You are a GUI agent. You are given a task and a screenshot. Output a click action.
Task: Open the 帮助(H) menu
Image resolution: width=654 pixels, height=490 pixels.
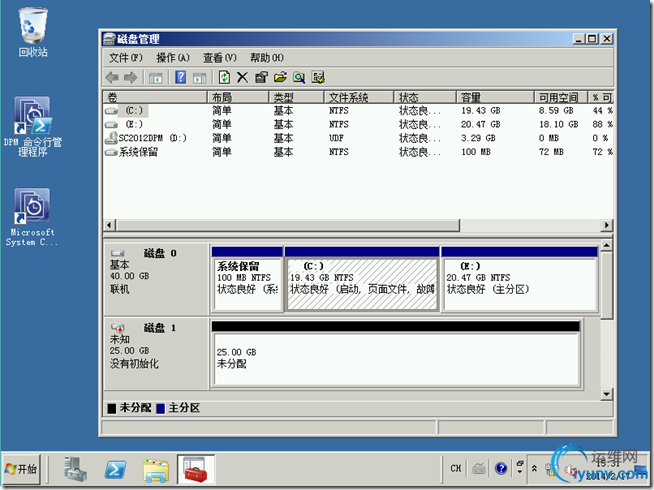pyautogui.click(x=267, y=58)
